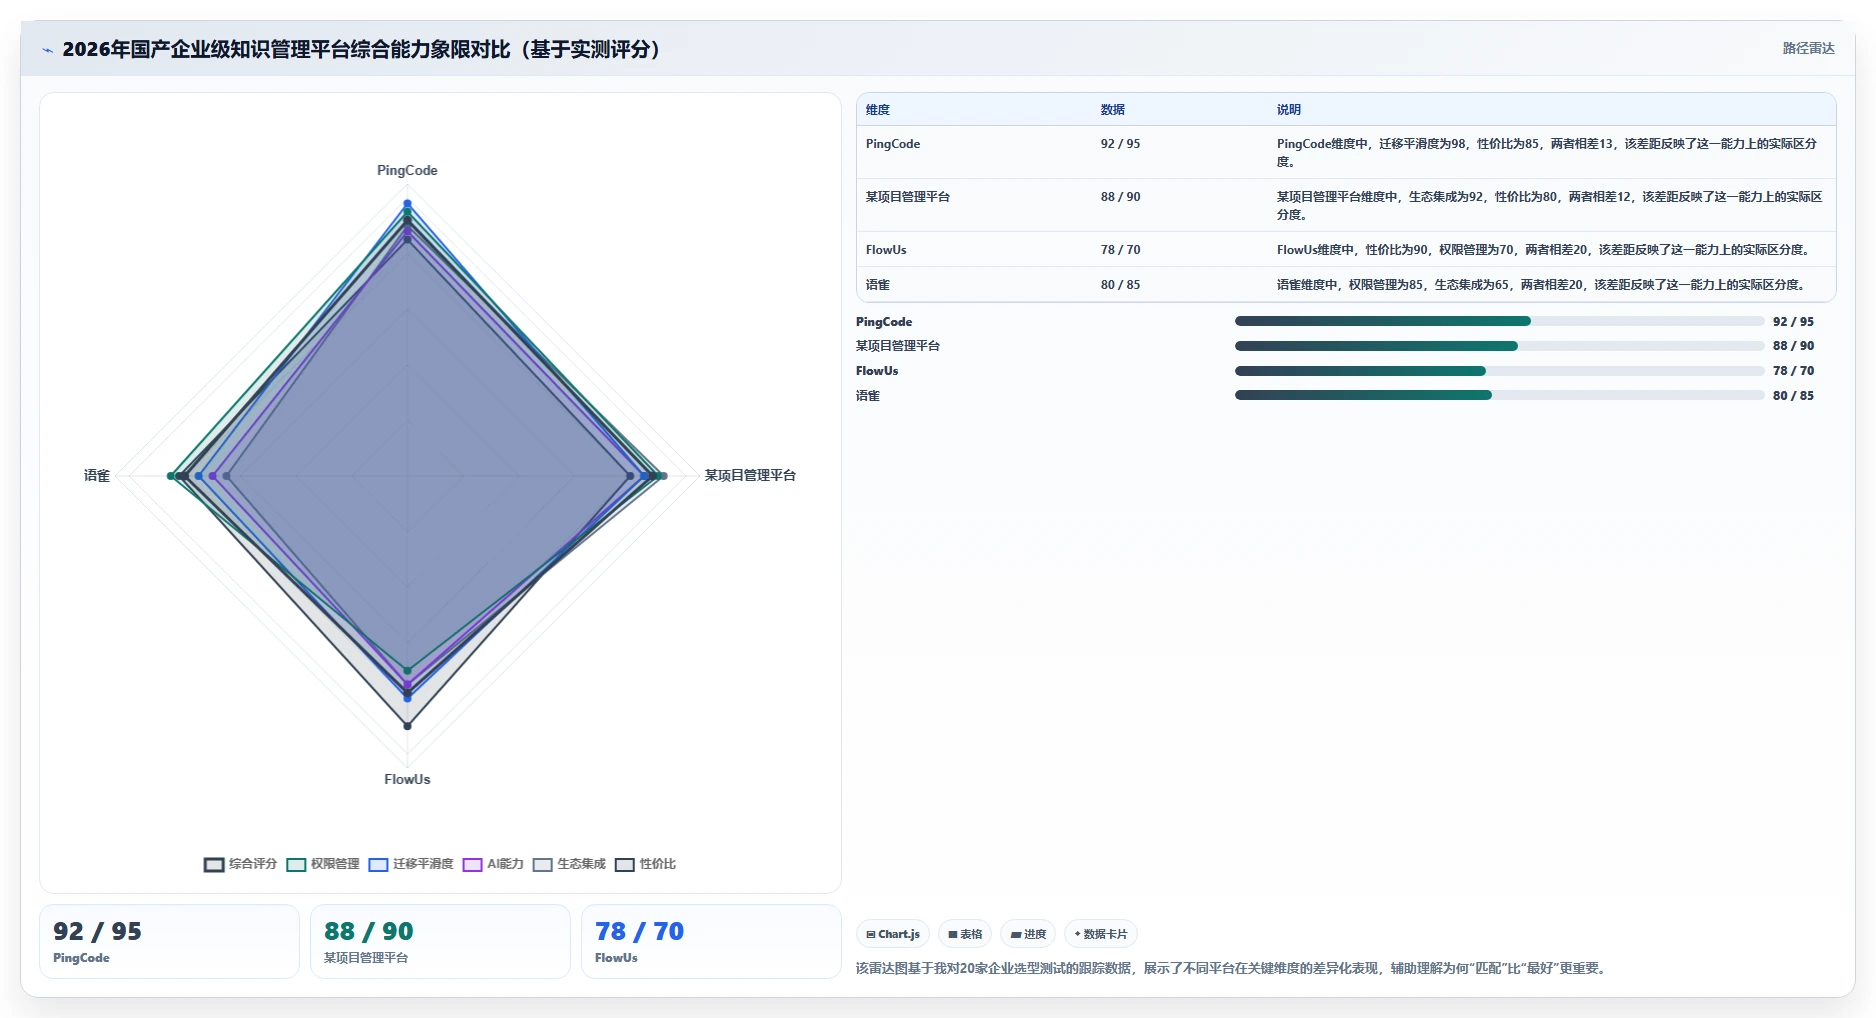The width and height of the screenshot is (1876, 1018).
Task: Open the 88 / 90 某项目管理平台 data card
Action: coord(440,941)
